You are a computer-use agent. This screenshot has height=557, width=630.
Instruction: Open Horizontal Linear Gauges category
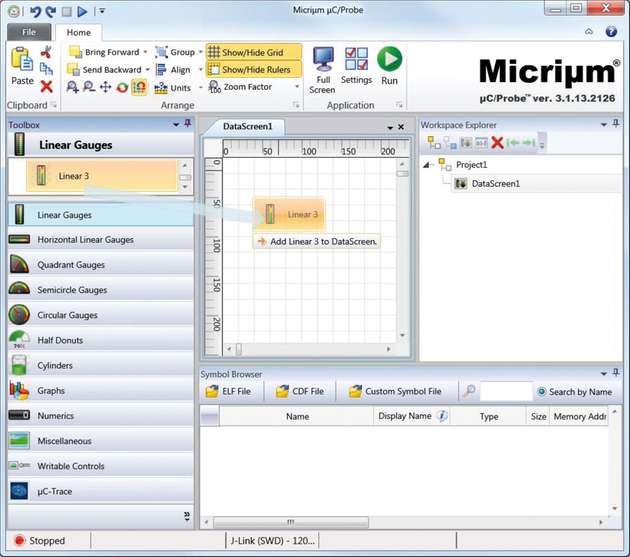(x=100, y=240)
